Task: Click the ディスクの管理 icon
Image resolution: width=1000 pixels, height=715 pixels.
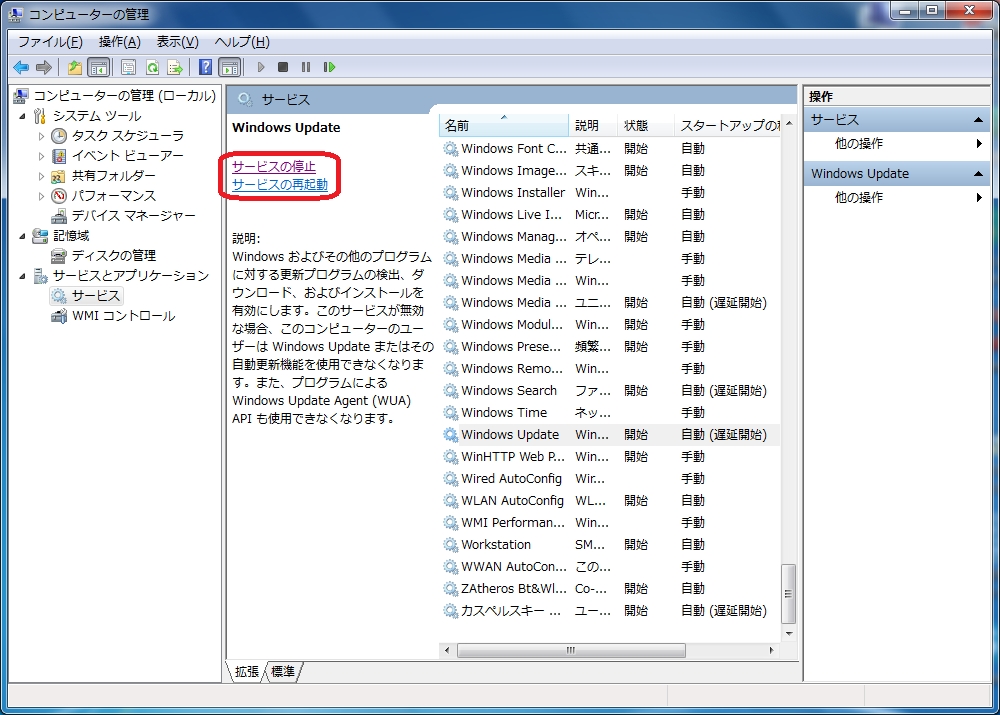Action: [x=59, y=256]
